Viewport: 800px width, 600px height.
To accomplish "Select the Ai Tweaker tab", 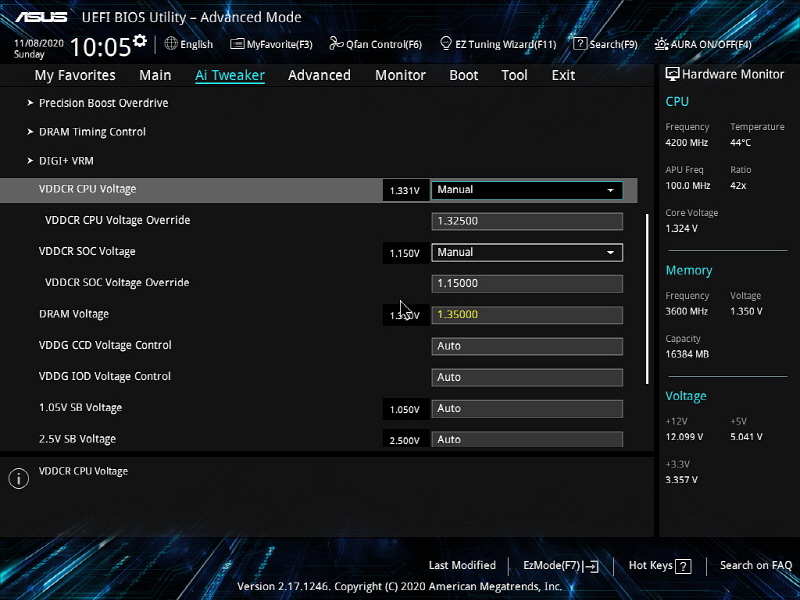I will (230, 76).
